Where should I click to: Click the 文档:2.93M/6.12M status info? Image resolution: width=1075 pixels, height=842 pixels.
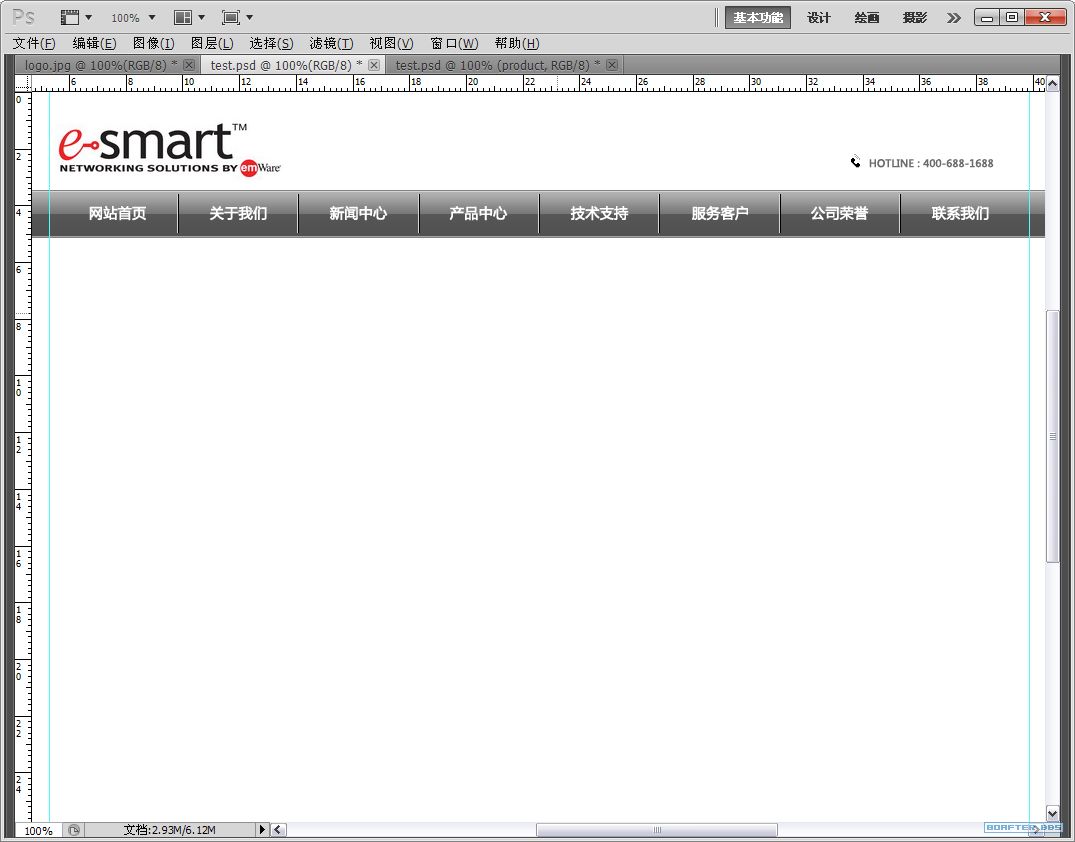click(169, 830)
